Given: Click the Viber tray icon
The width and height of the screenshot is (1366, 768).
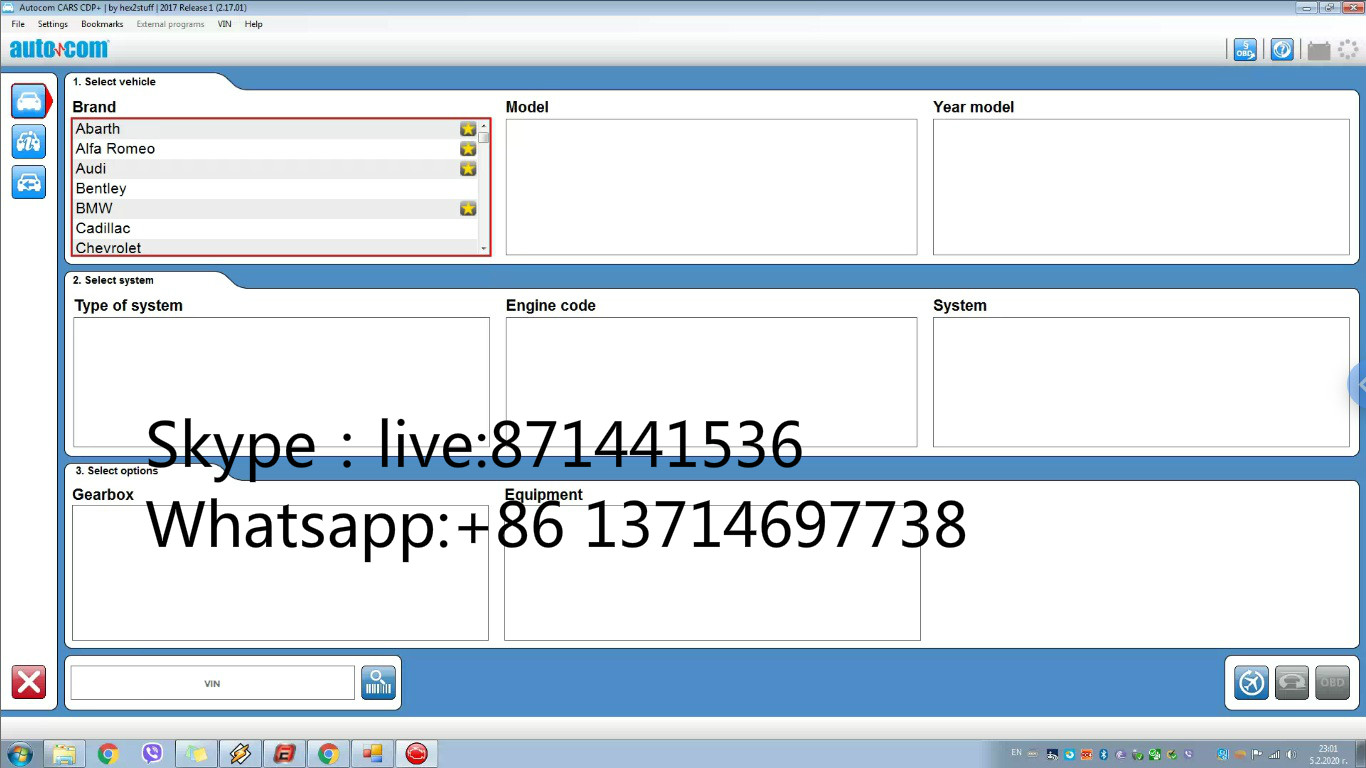Looking at the screenshot, I should [x=1188, y=754].
